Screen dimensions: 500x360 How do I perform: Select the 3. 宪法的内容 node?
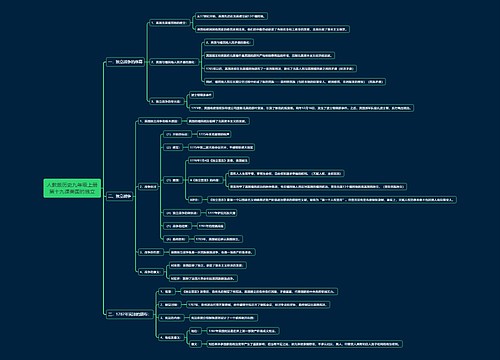click(x=170, y=318)
